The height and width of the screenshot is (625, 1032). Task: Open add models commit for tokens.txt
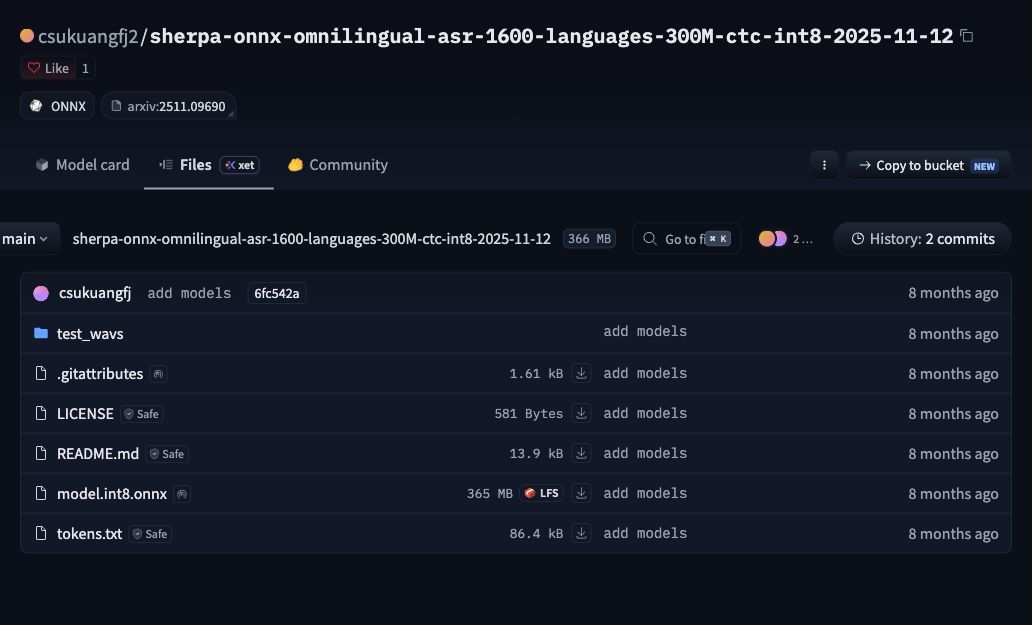(645, 534)
